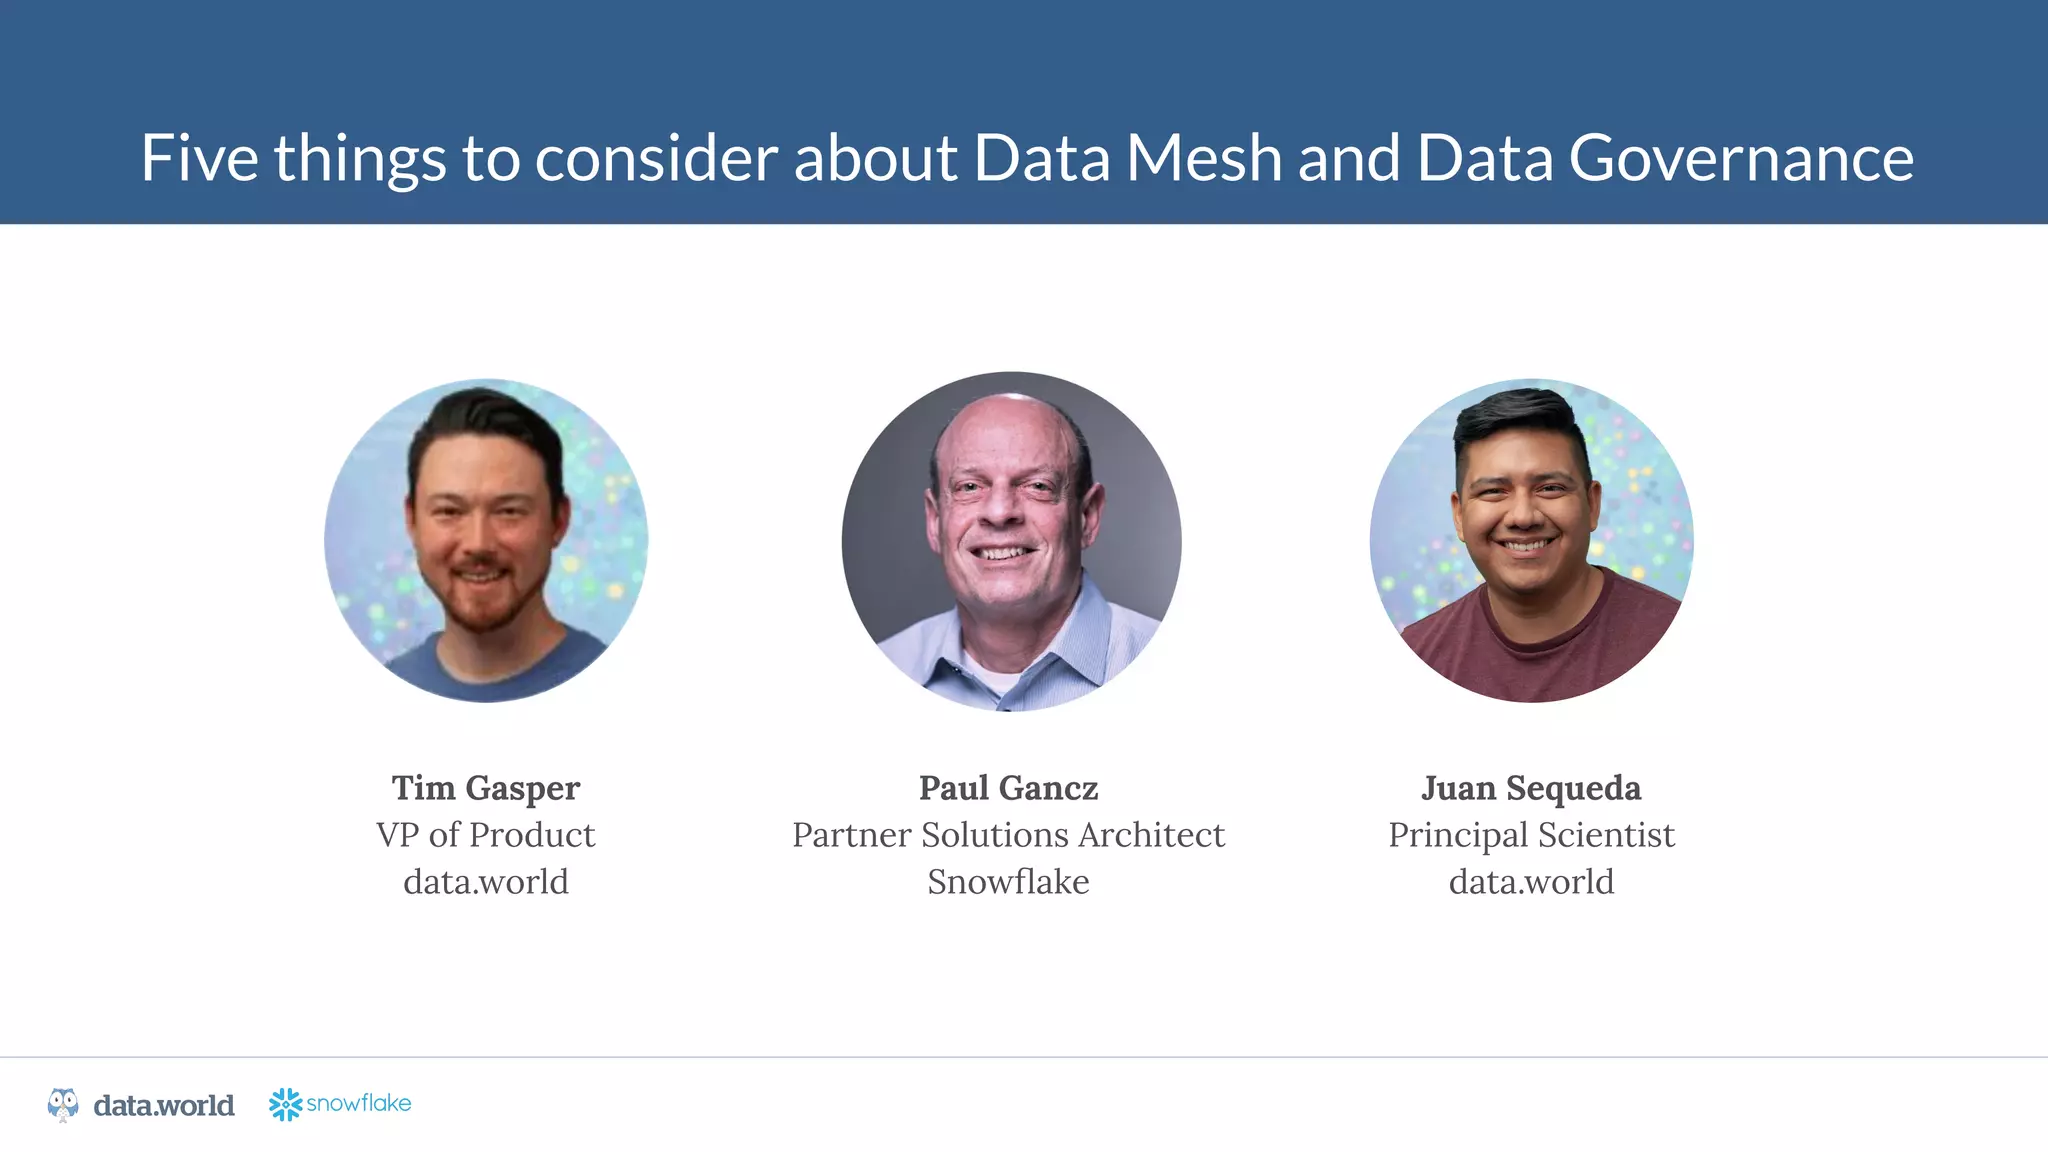Click the 'VP of Product' job title

(x=486, y=835)
